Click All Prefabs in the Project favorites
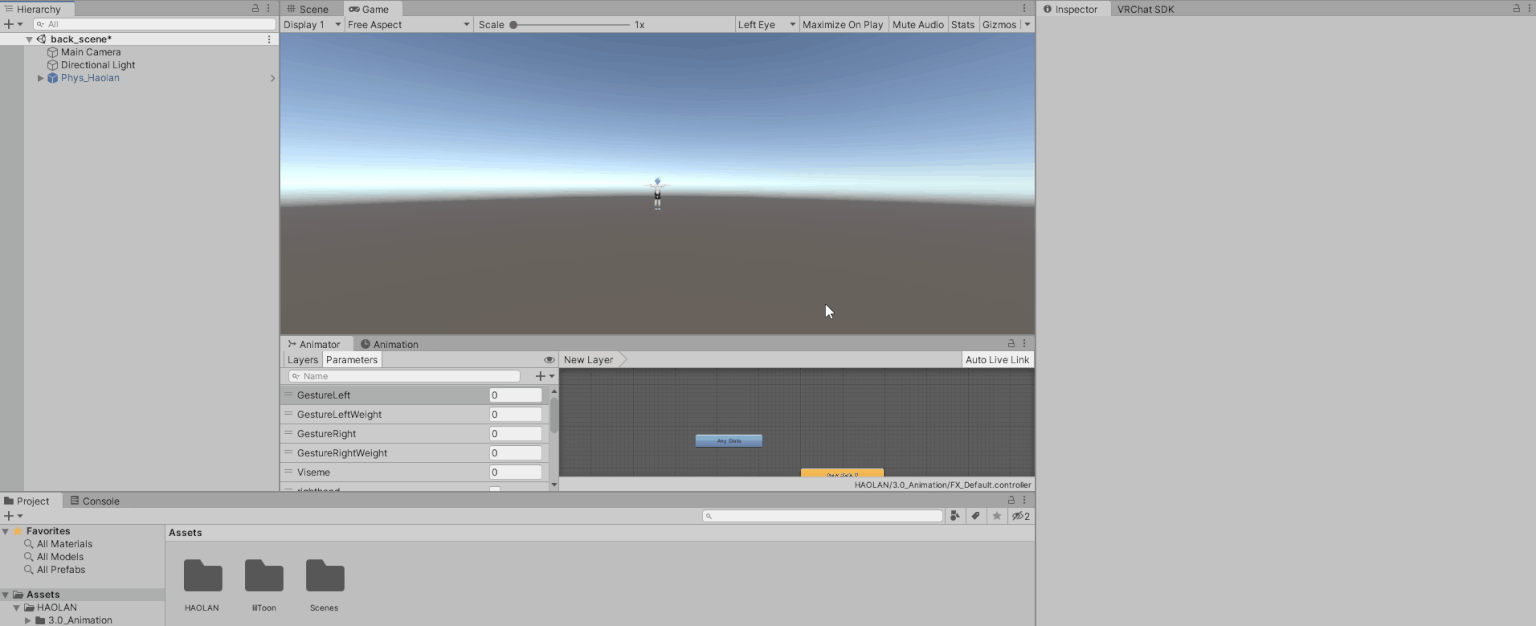Viewport: 1536px width, 626px height. [x=61, y=569]
